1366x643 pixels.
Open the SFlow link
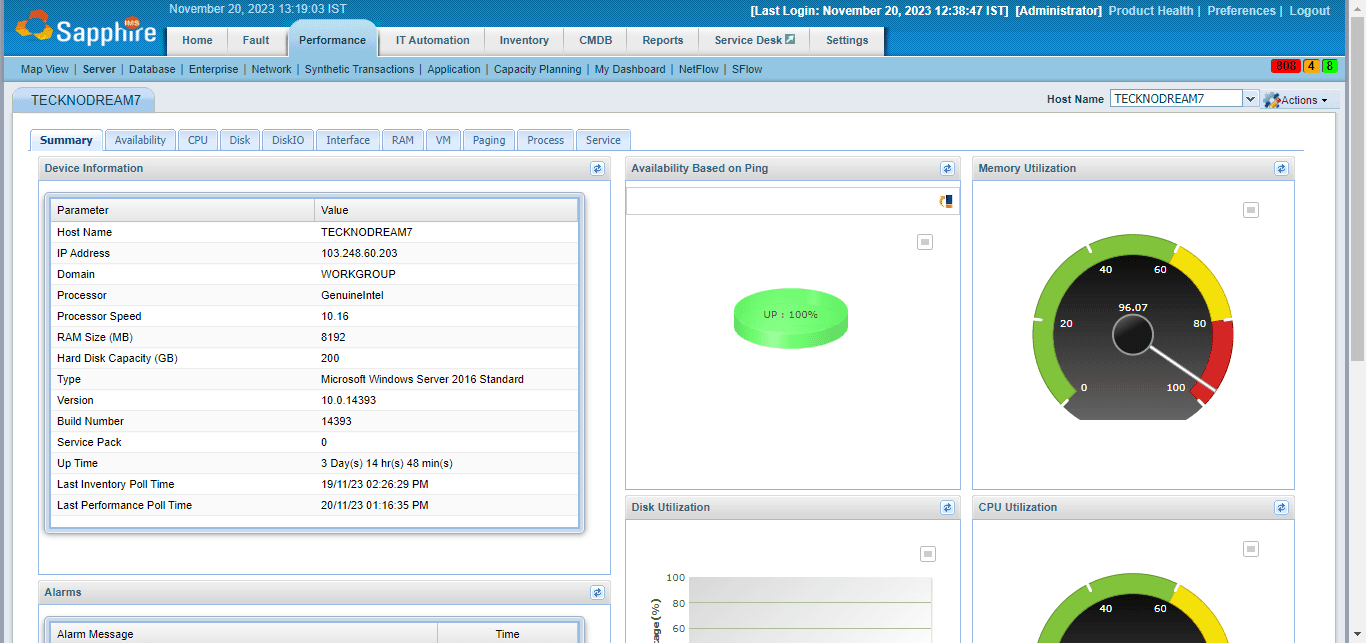click(747, 69)
